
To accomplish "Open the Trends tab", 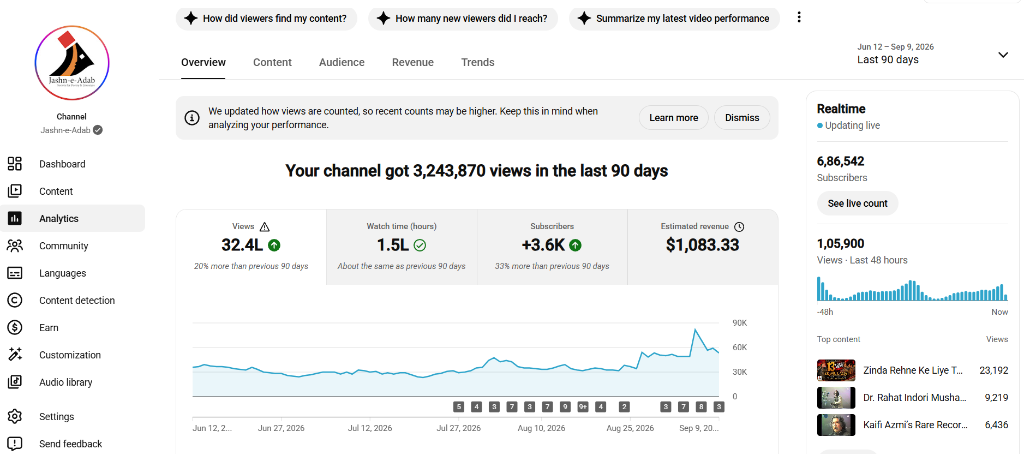I will (x=477, y=63).
